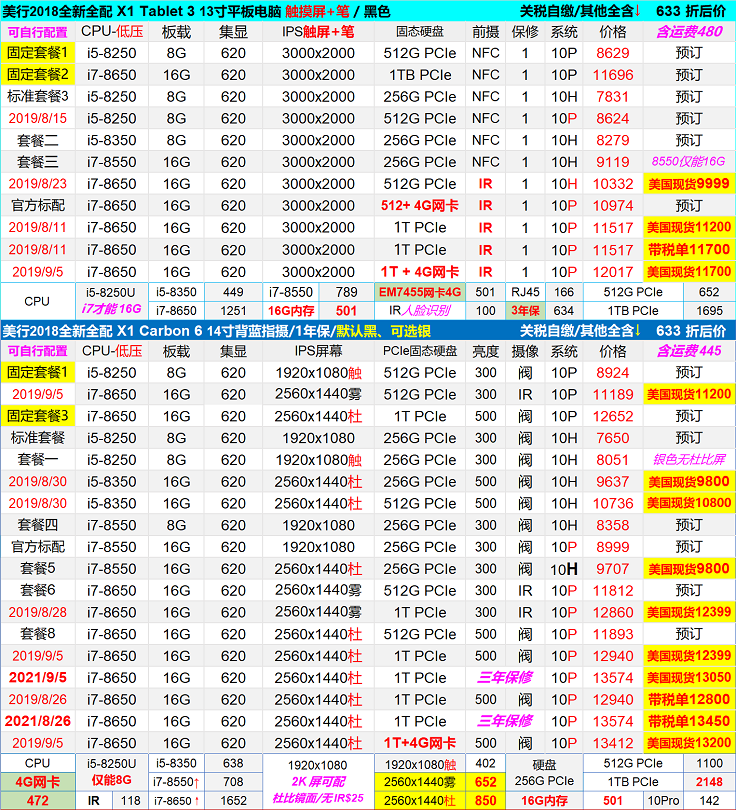
Task: Click the i7才能16G note
Action: [112, 309]
